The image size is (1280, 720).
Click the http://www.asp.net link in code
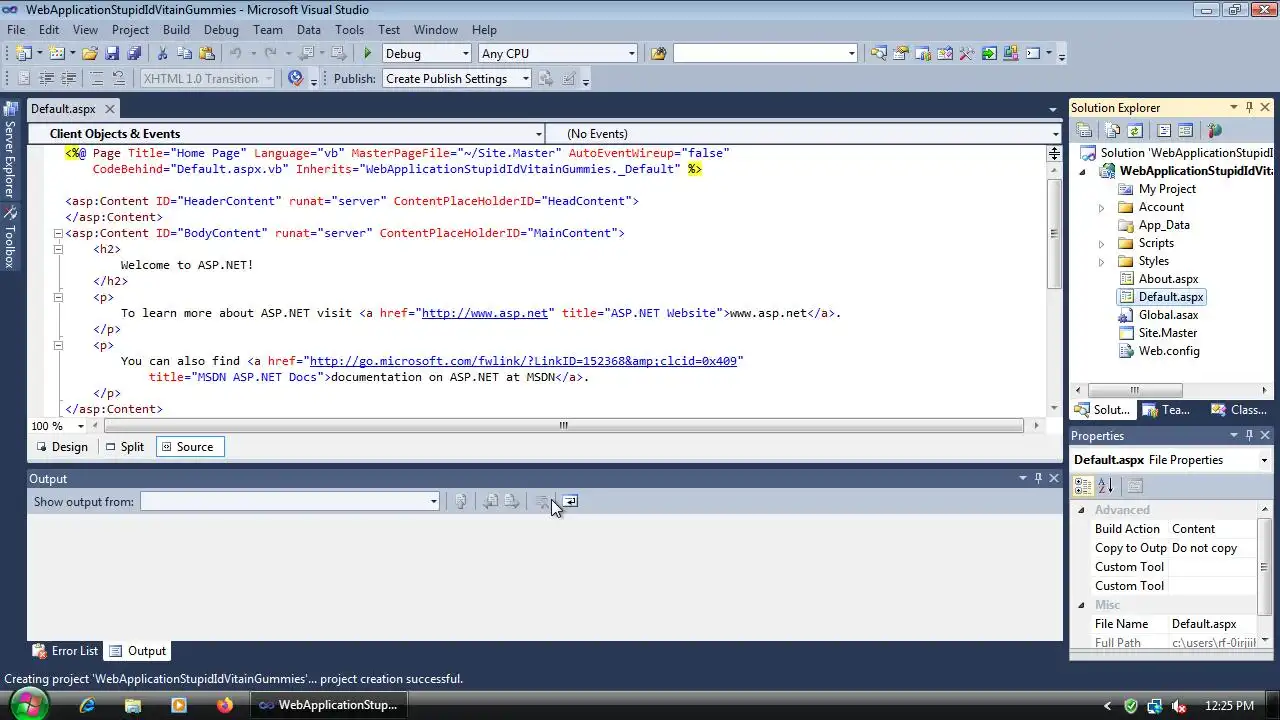(x=485, y=313)
